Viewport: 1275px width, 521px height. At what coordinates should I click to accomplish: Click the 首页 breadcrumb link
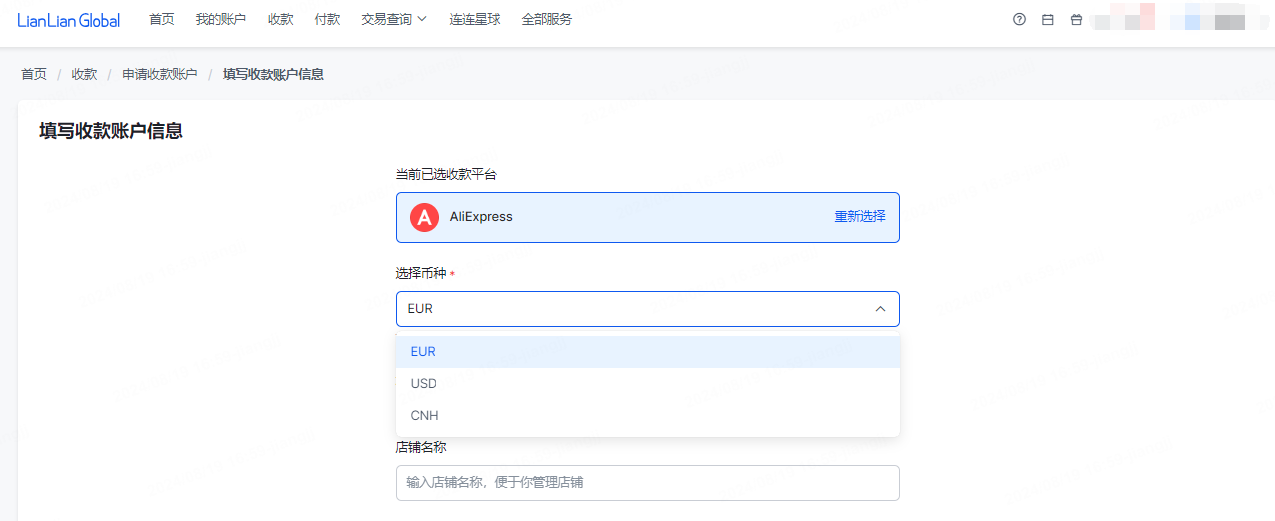34,74
